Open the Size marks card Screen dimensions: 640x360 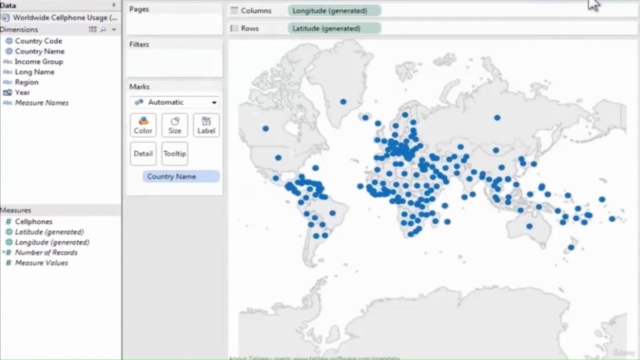(x=175, y=125)
